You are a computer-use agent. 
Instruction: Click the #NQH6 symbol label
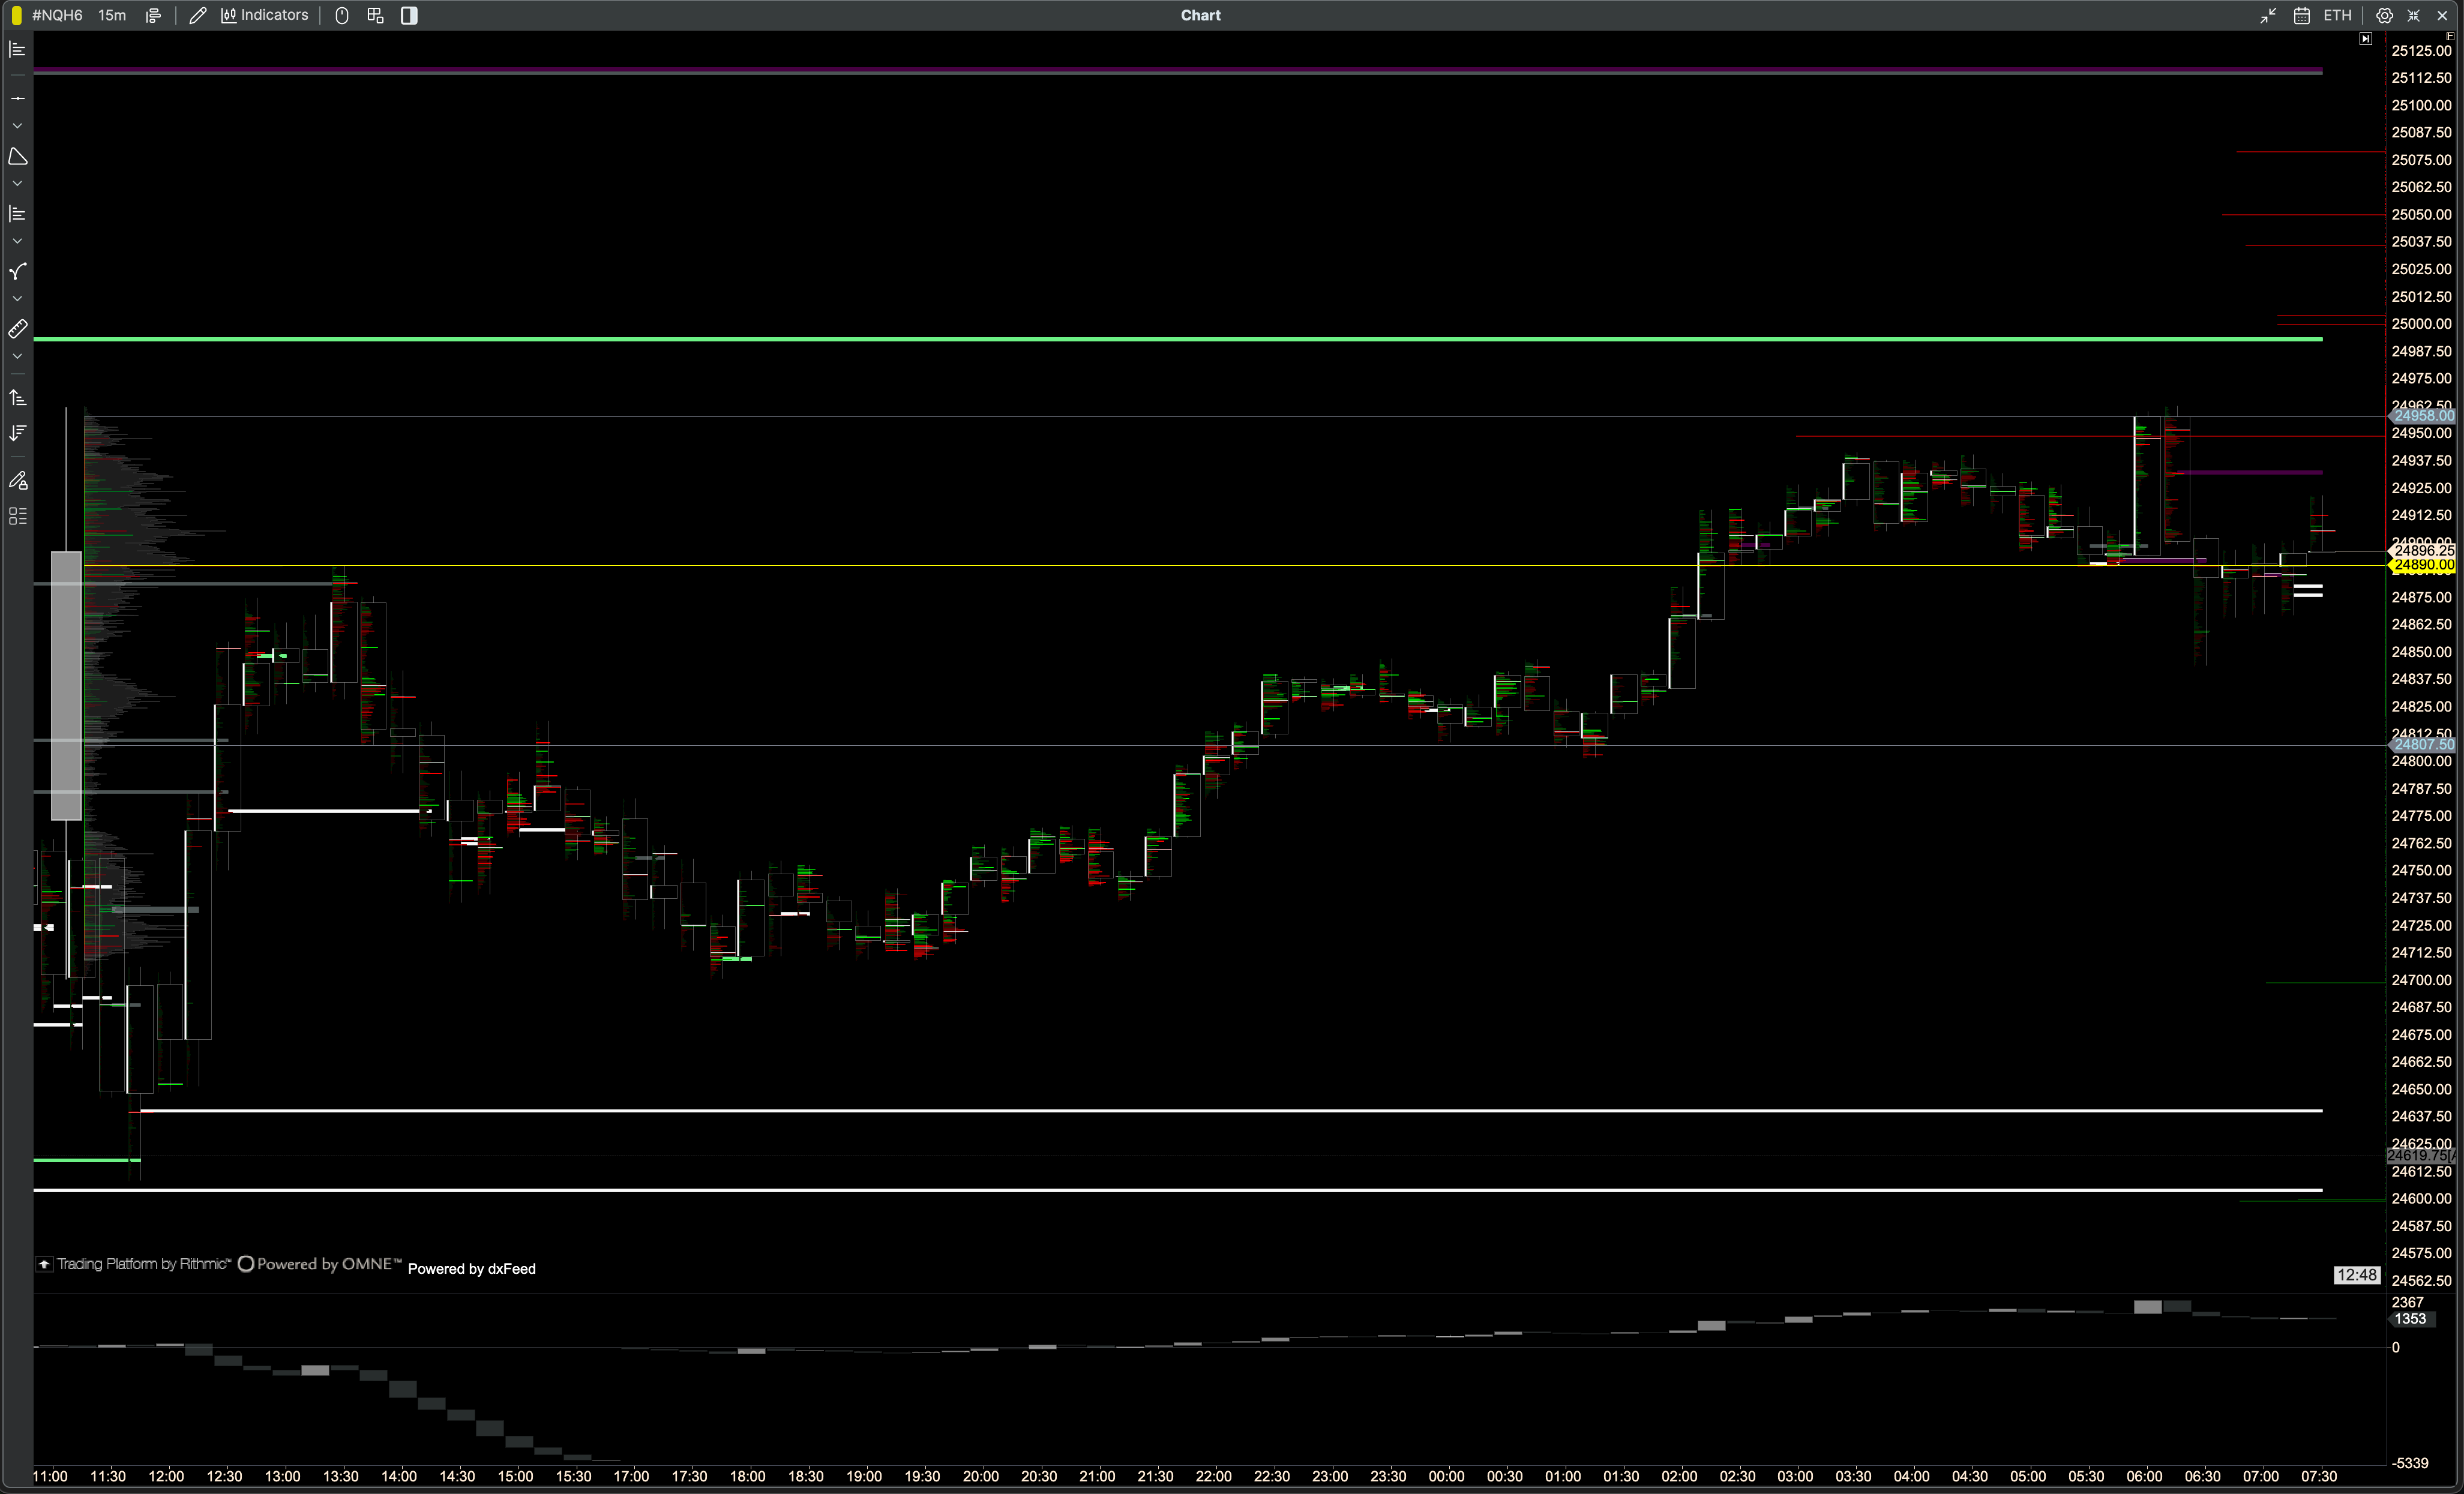click(x=57, y=15)
